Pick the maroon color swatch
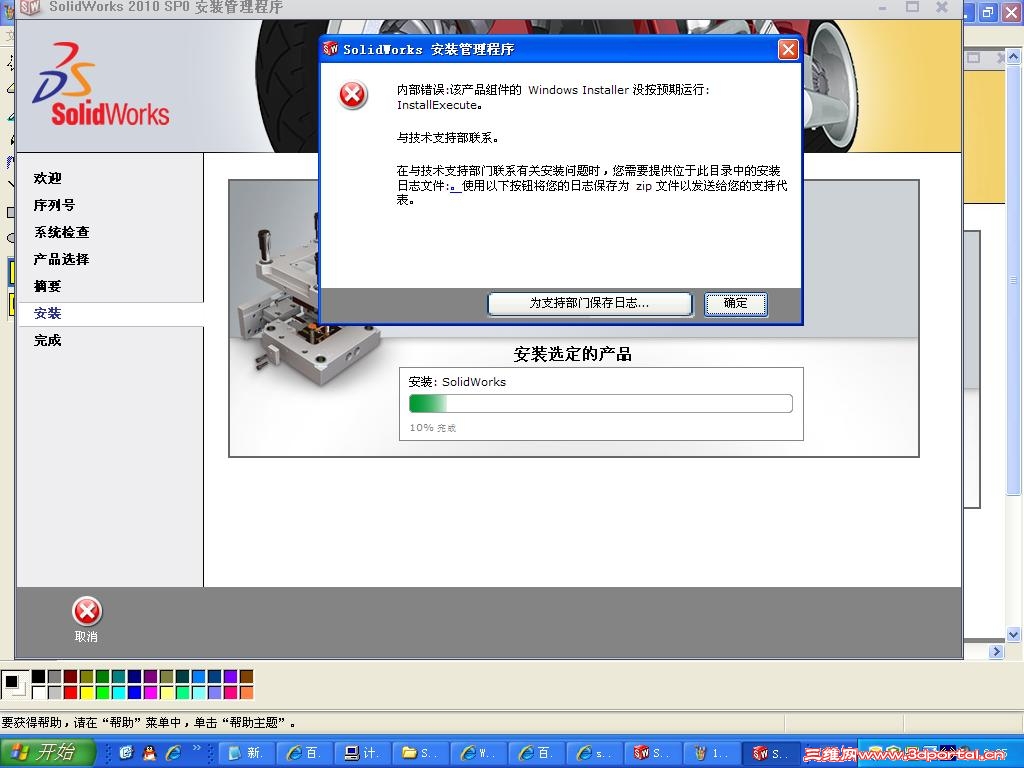The image size is (1024, 768). (71, 677)
